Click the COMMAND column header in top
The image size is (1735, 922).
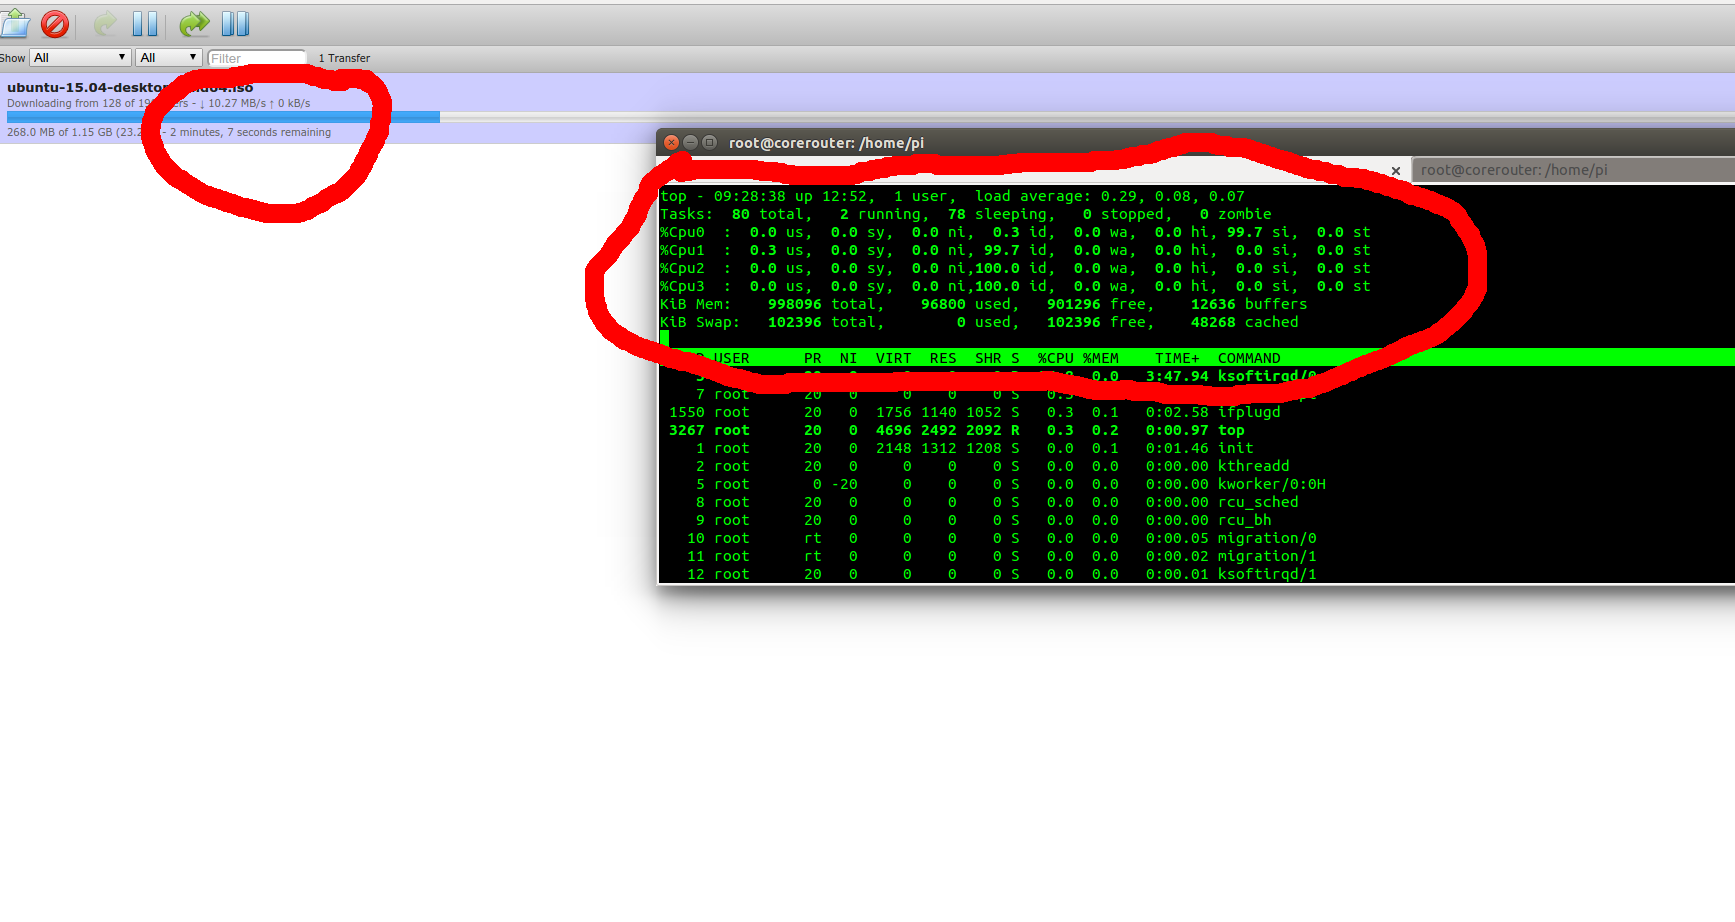[x=1249, y=358]
